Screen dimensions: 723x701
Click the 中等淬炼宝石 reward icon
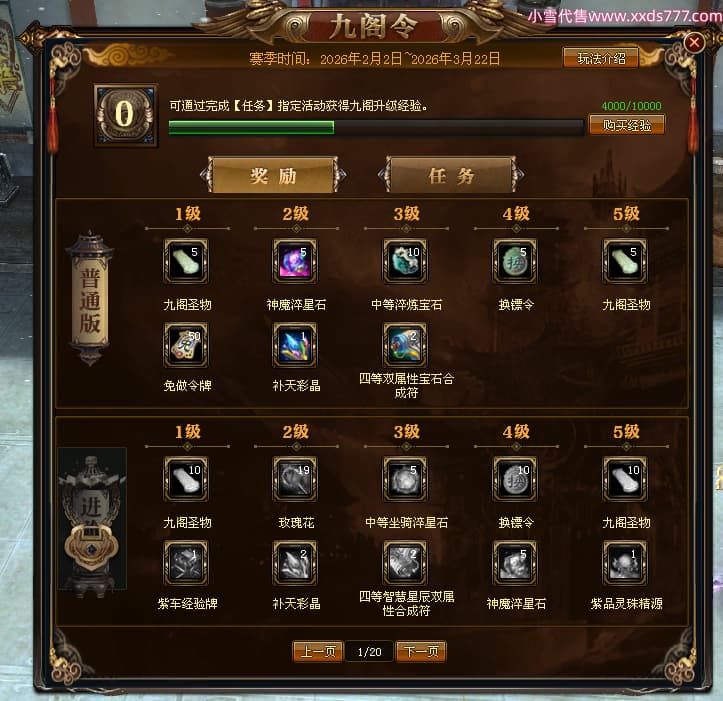pyautogui.click(x=405, y=261)
